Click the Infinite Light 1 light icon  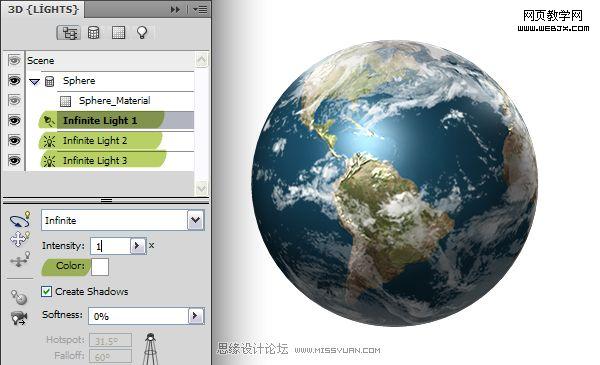[x=49, y=121]
